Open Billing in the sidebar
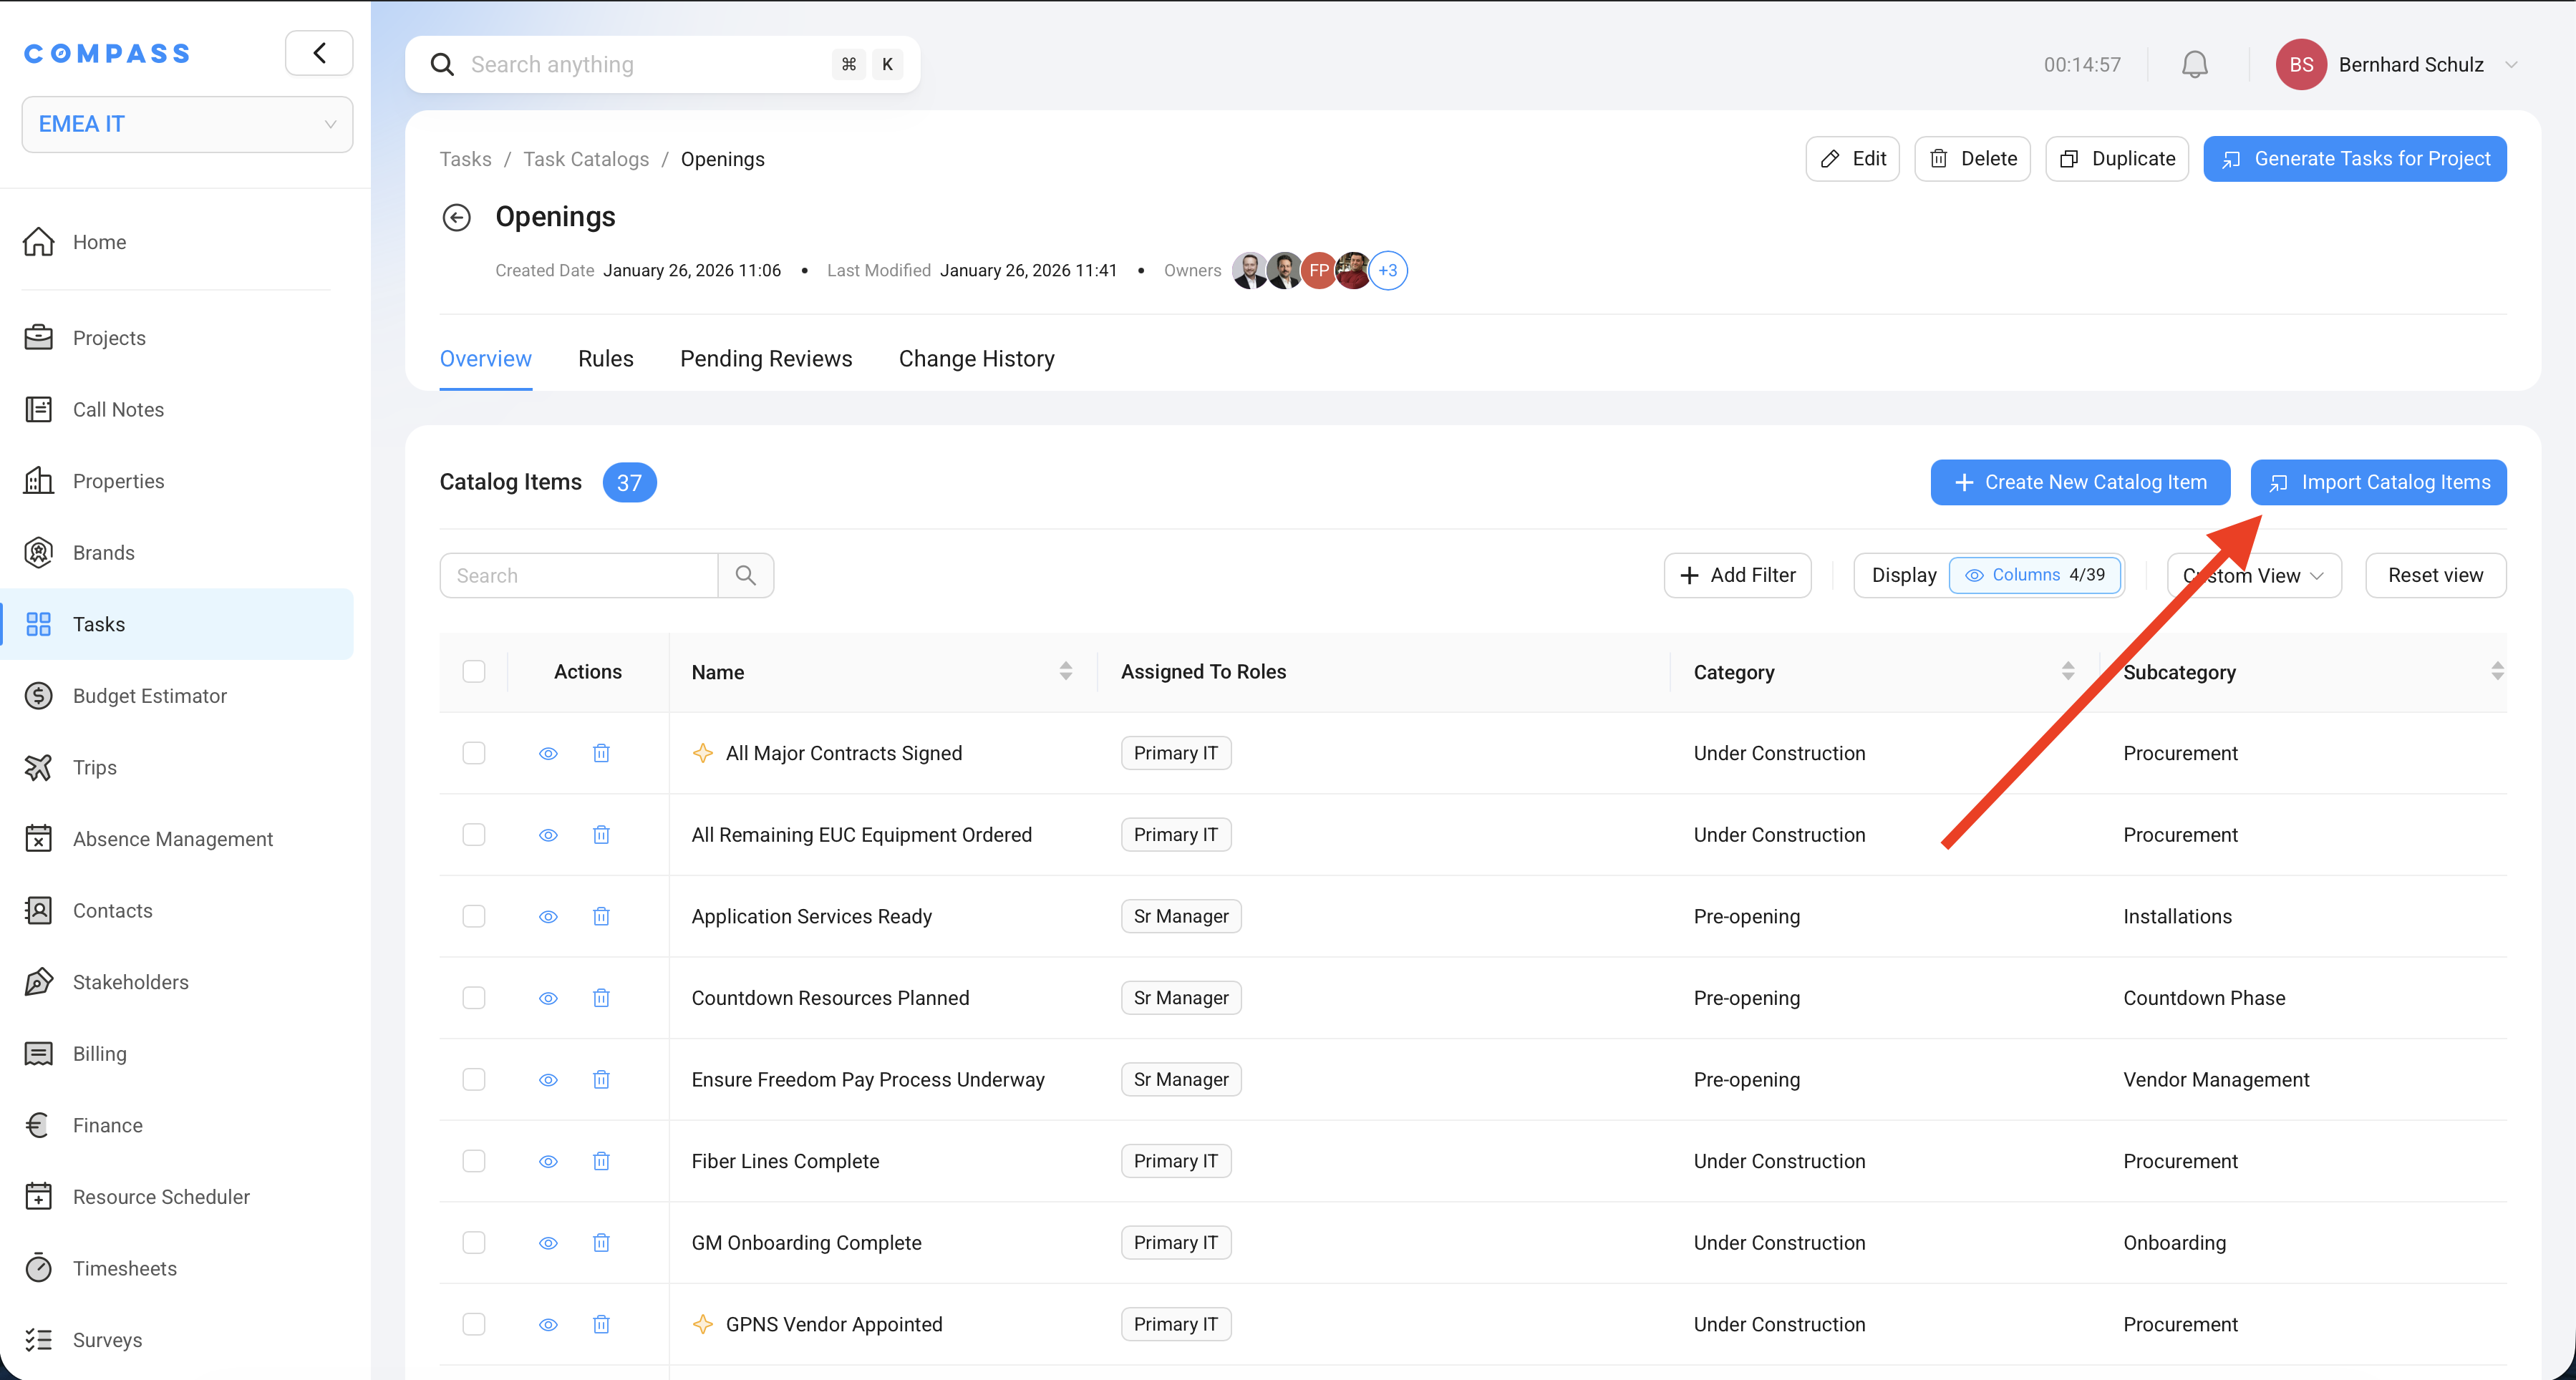 pyautogui.click(x=177, y=1054)
